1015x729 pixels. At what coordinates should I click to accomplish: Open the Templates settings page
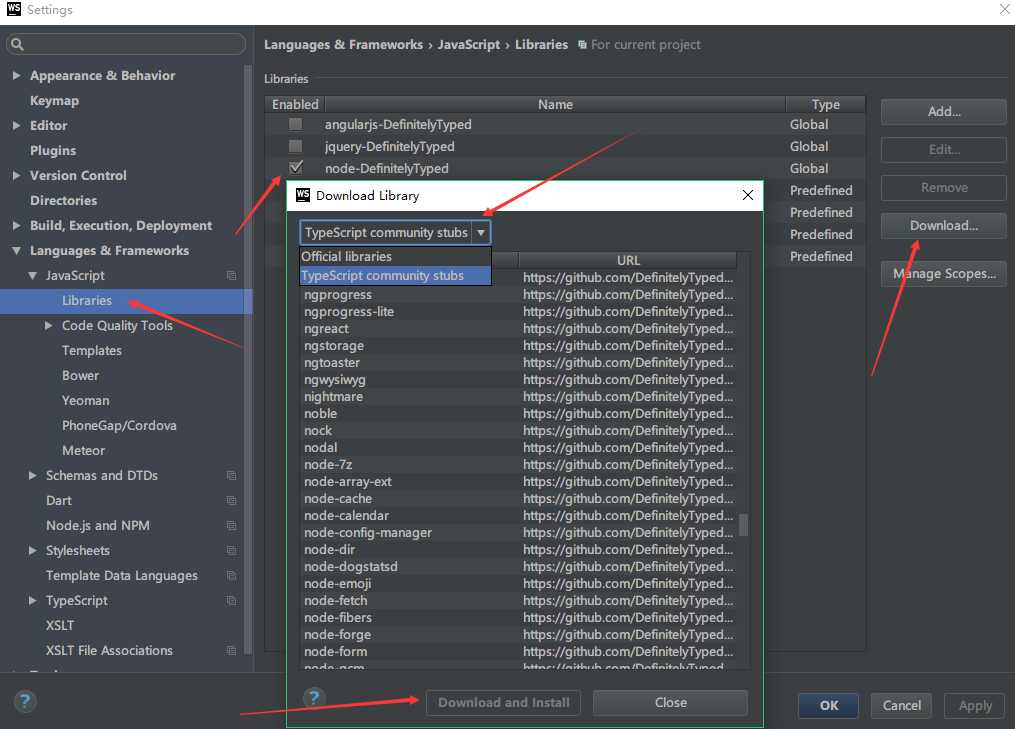tap(92, 351)
